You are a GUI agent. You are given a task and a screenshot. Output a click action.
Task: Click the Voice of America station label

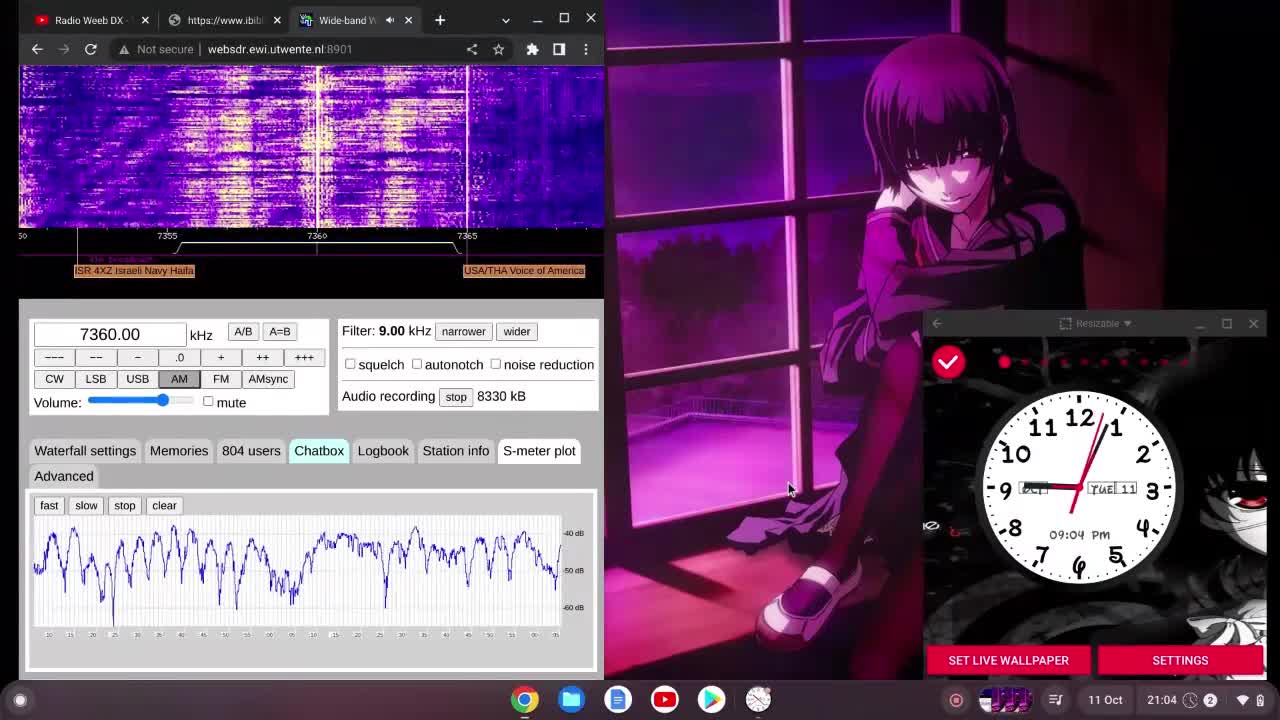pos(524,271)
